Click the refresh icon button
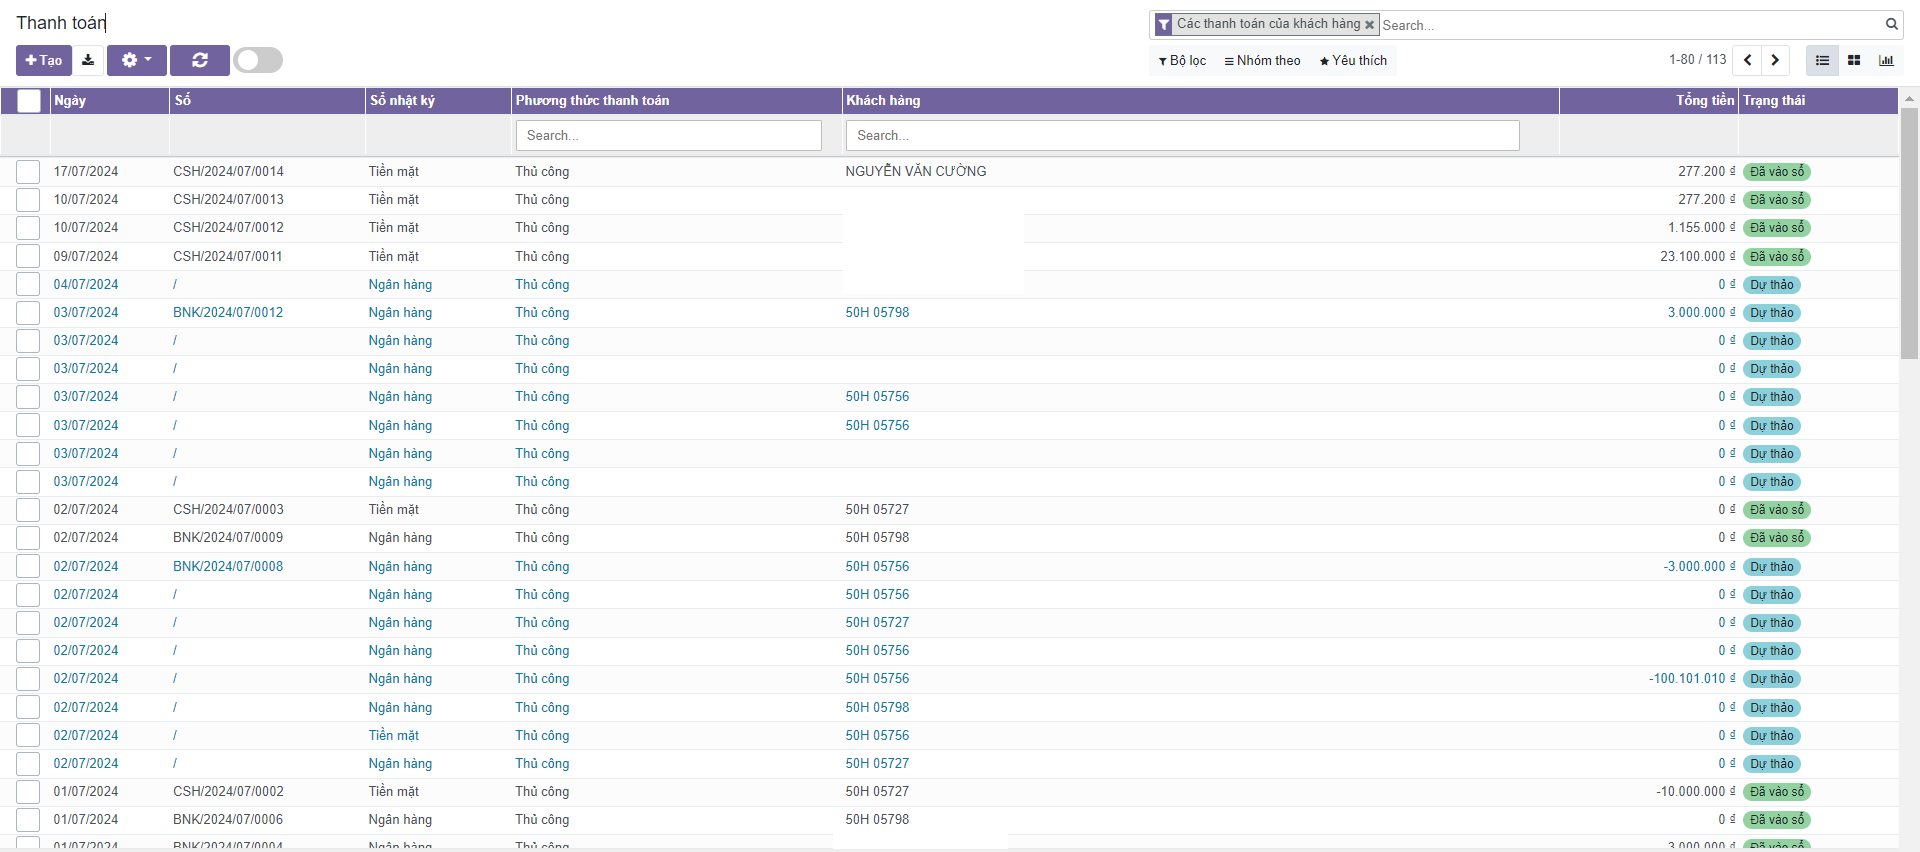Image resolution: width=1920 pixels, height=852 pixels. [x=200, y=60]
